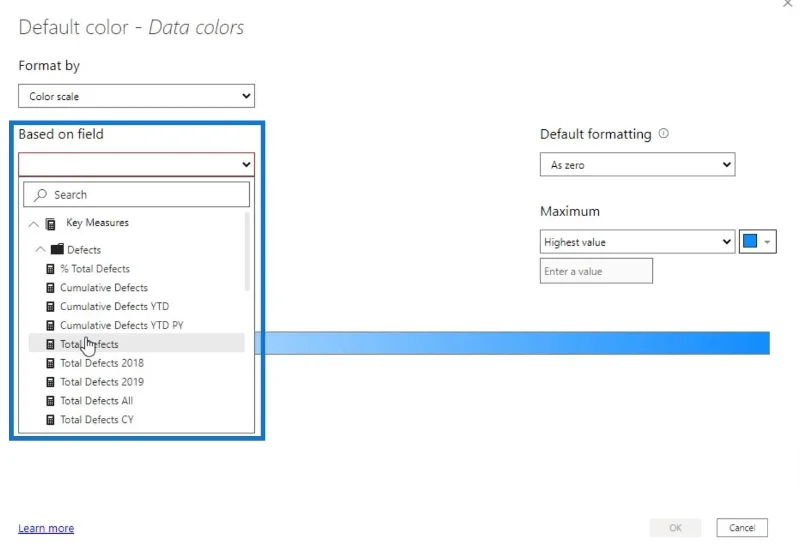Click the calculator icon beside % Total Defects

pos(50,269)
